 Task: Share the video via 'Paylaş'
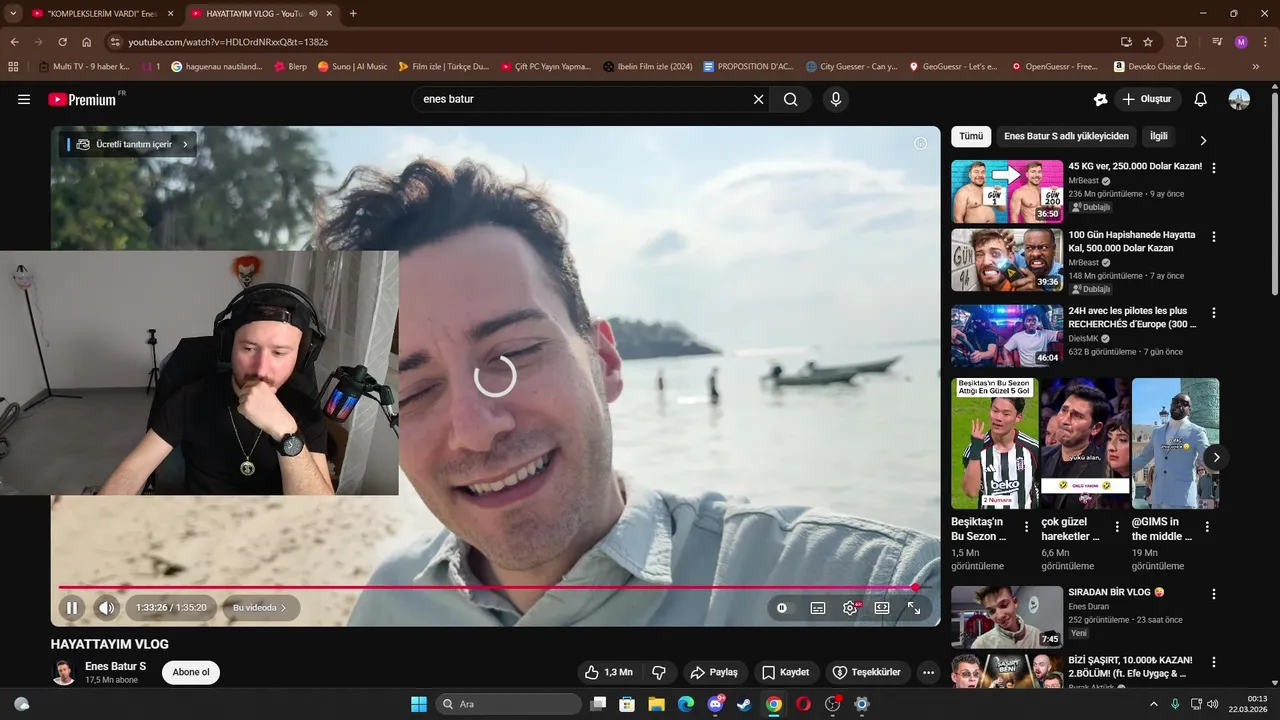pyautogui.click(x=714, y=672)
